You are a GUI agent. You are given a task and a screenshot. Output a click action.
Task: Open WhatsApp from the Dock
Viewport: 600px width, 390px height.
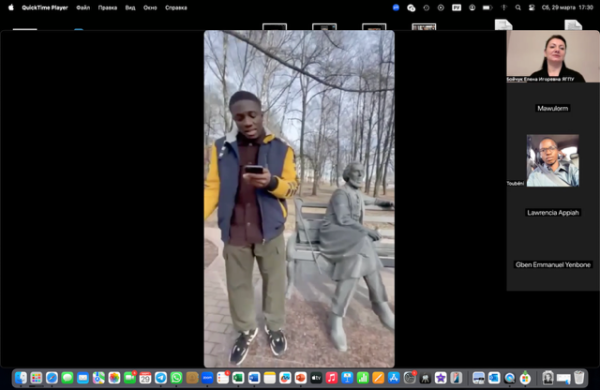click(176, 378)
